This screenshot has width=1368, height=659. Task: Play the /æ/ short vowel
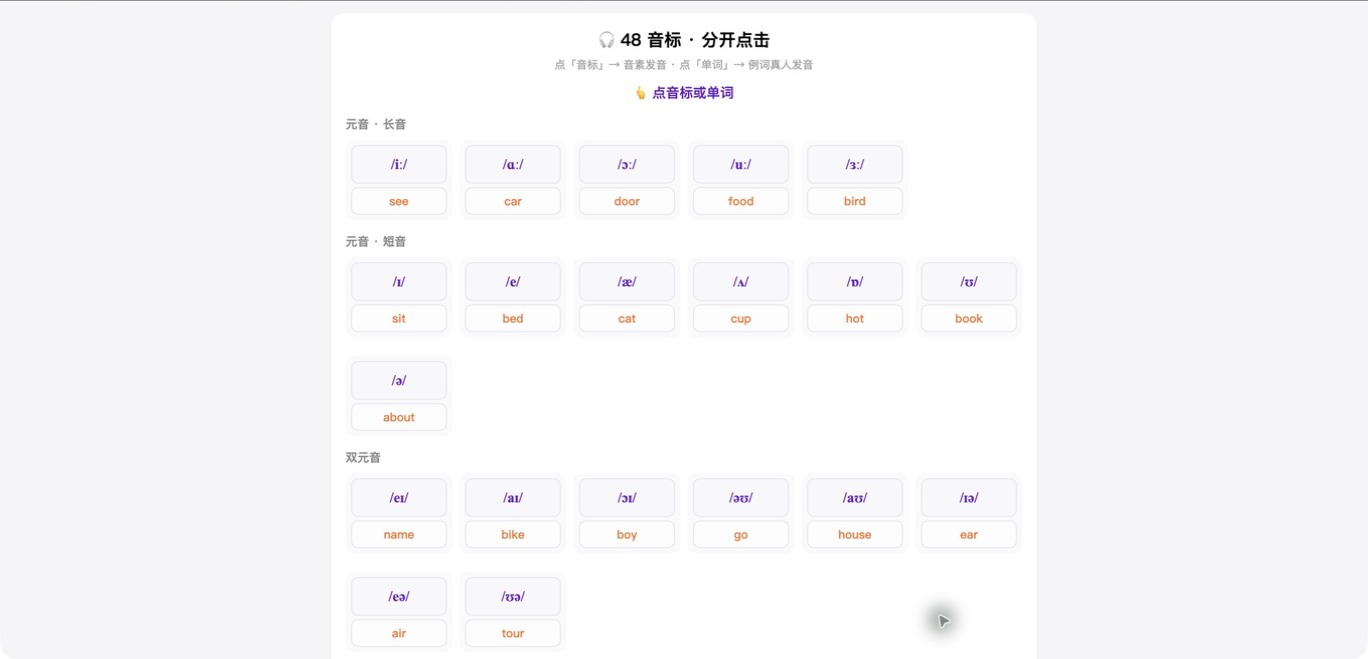(627, 281)
